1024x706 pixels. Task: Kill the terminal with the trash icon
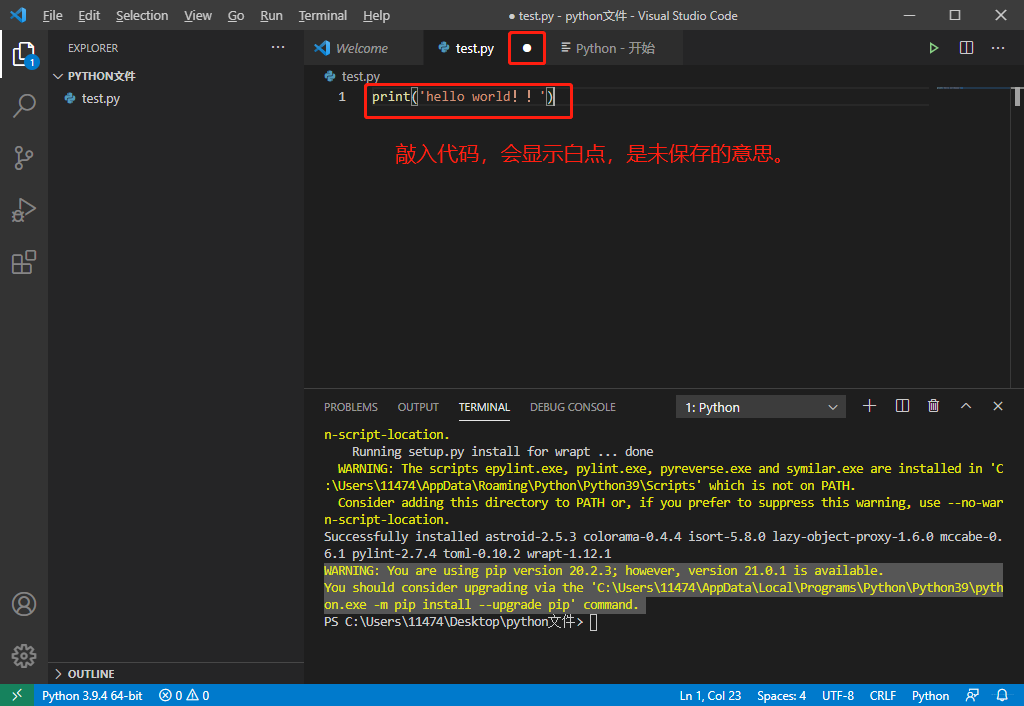tap(933, 406)
